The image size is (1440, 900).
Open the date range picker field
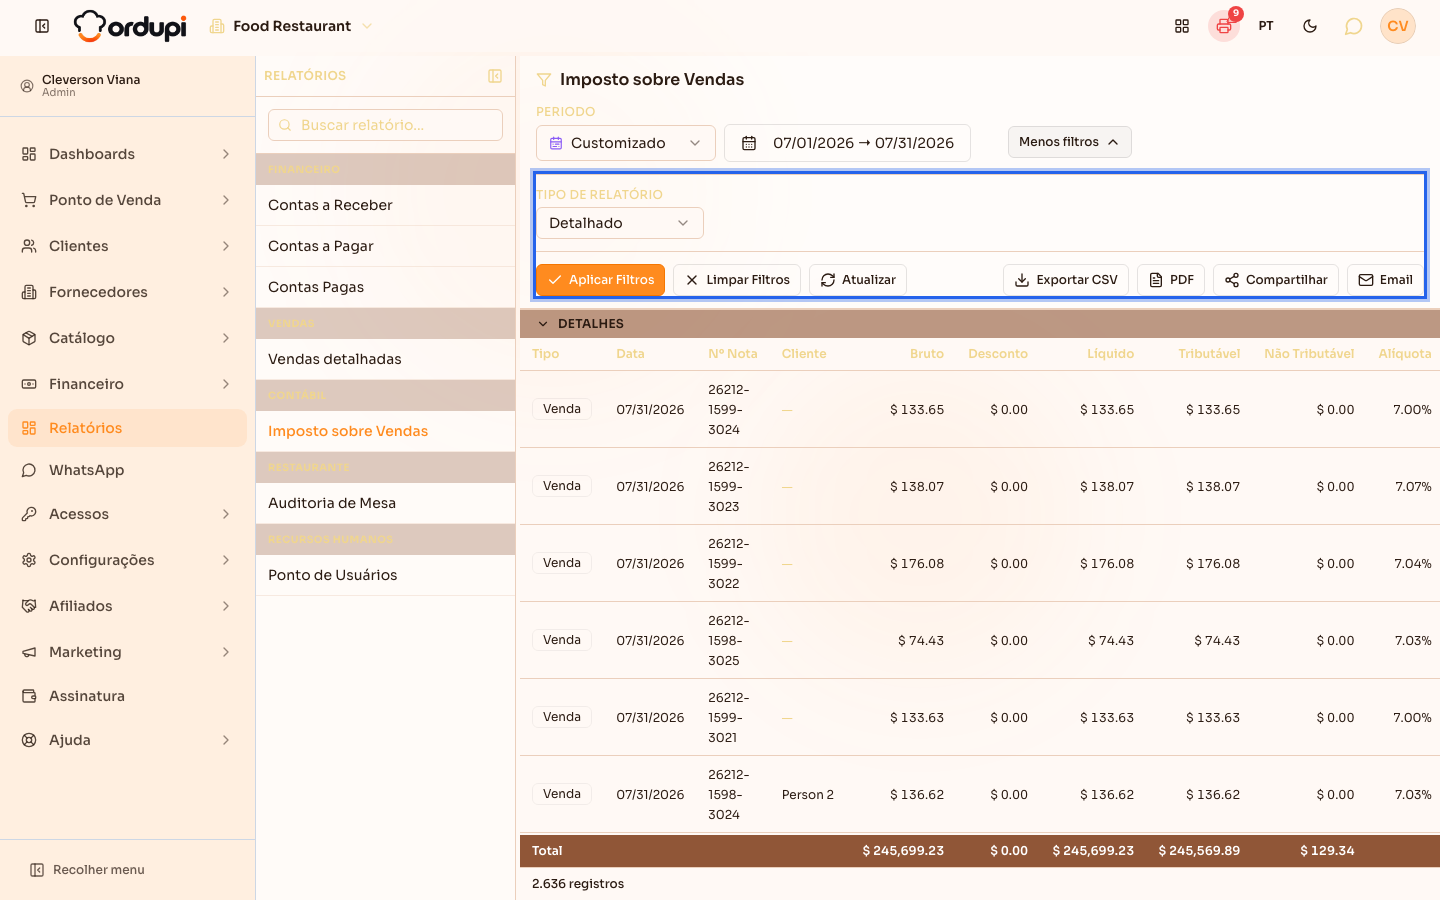click(847, 143)
